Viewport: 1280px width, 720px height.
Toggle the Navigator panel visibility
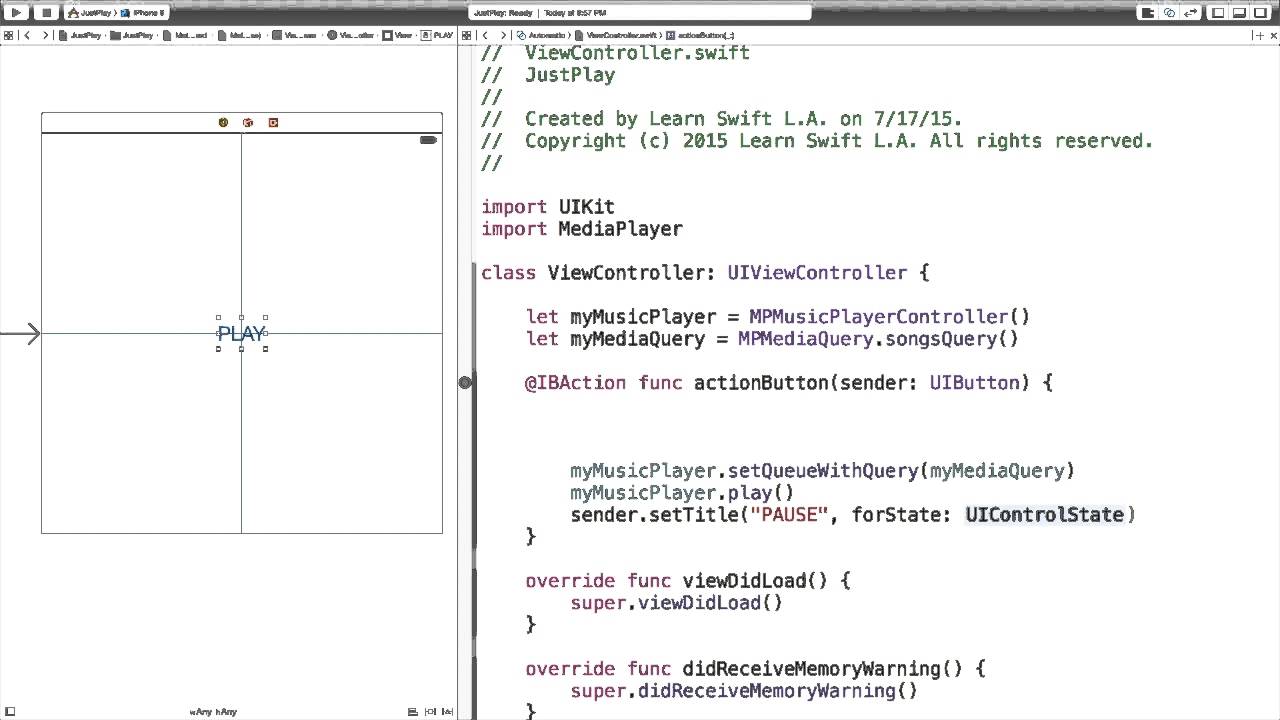click(x=1218, y=13)
